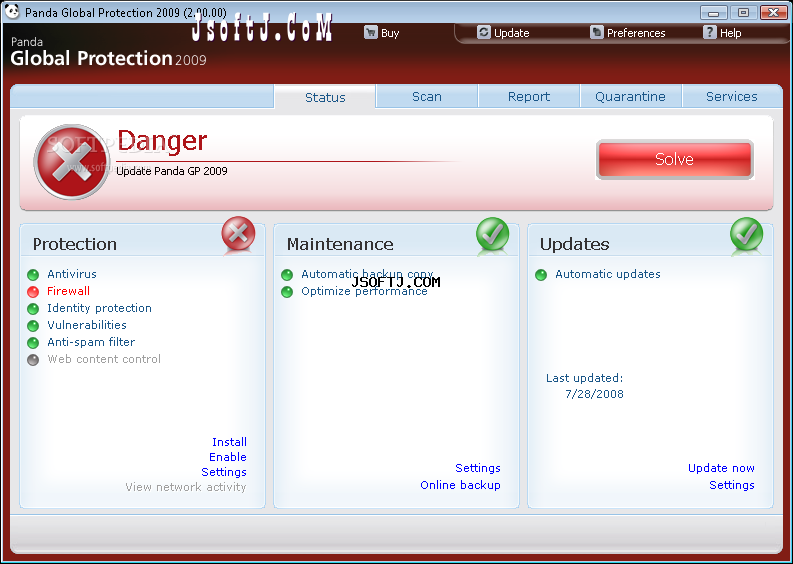Open Identity protection link
This screenshot has width=793, height=564.
99,308
